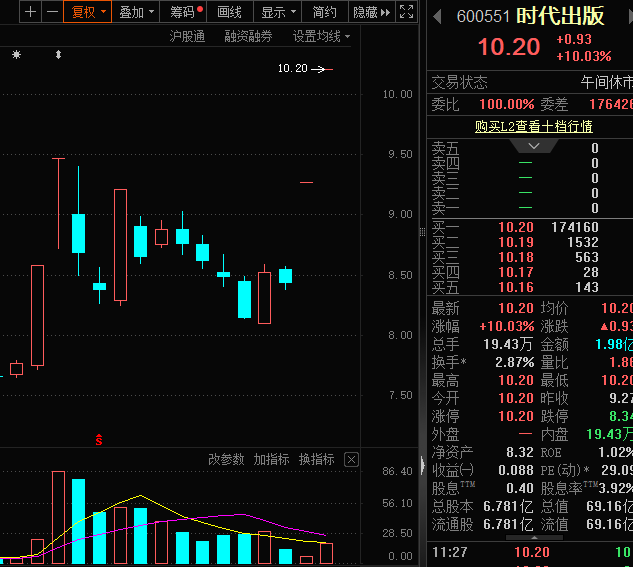Click the 融资融券 tag
The height and width of the screenshot is (567, 633).
[248, 37]
